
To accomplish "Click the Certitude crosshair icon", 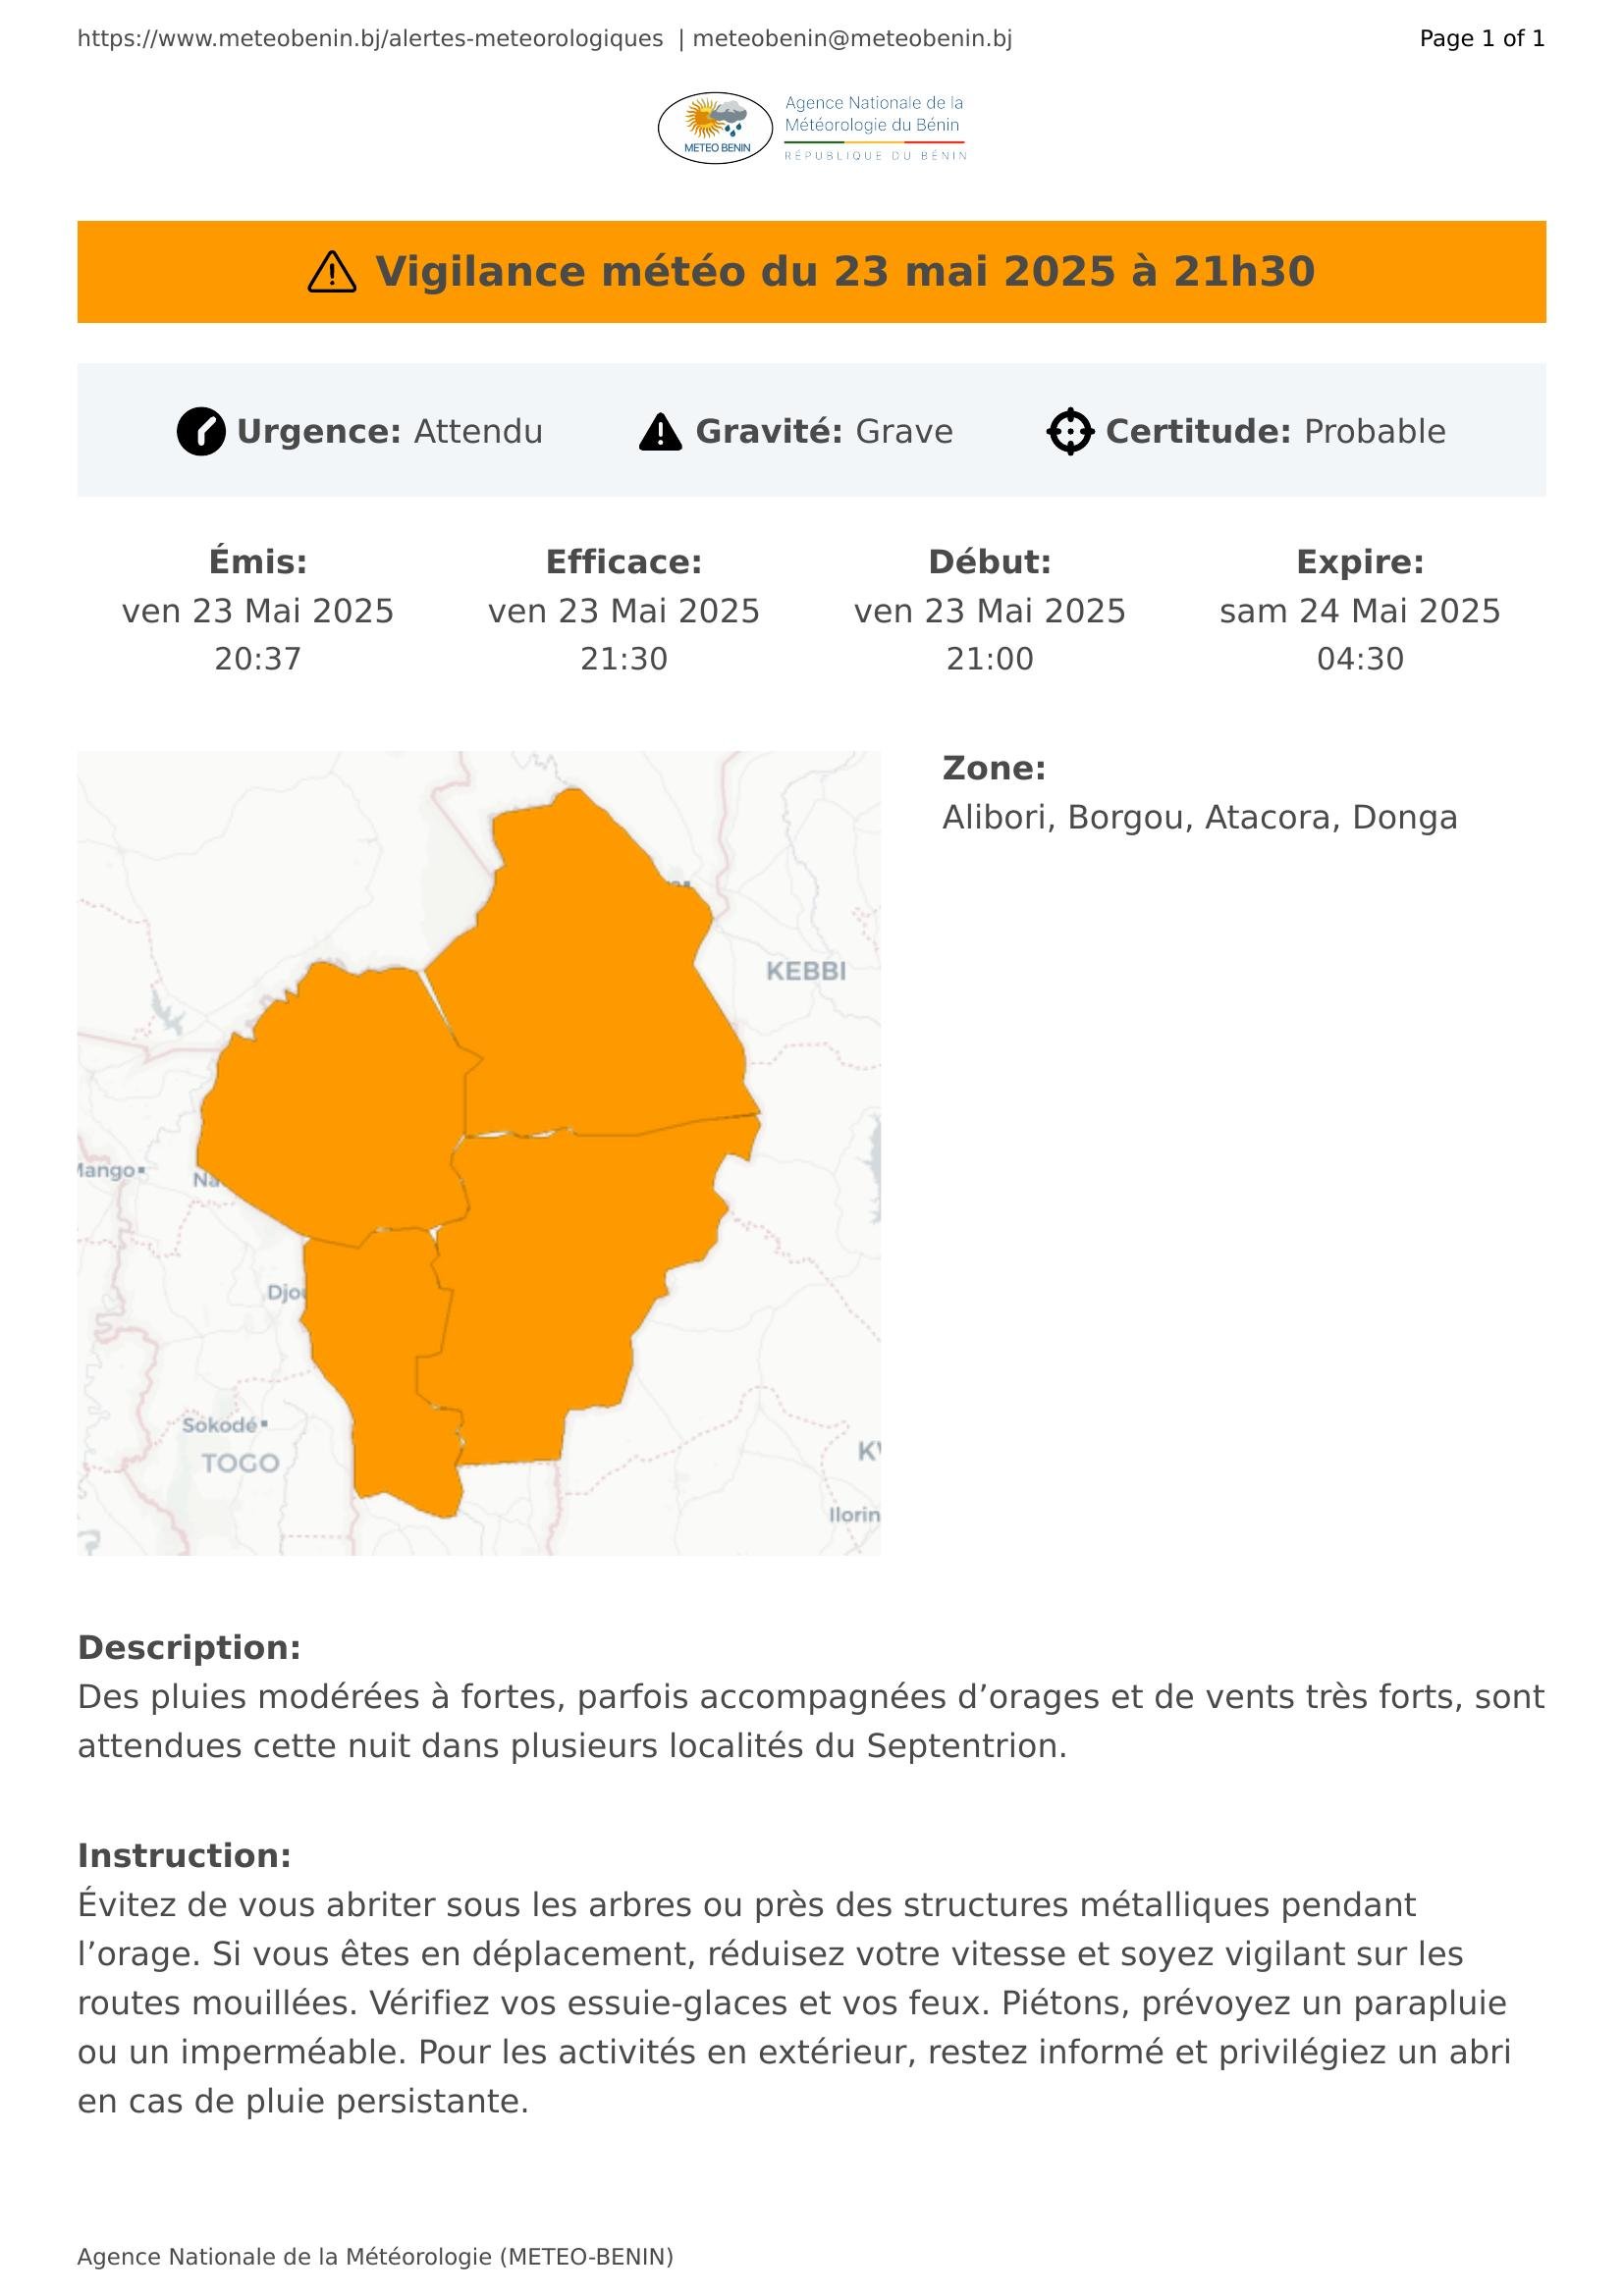I will tap(1070, 432).
